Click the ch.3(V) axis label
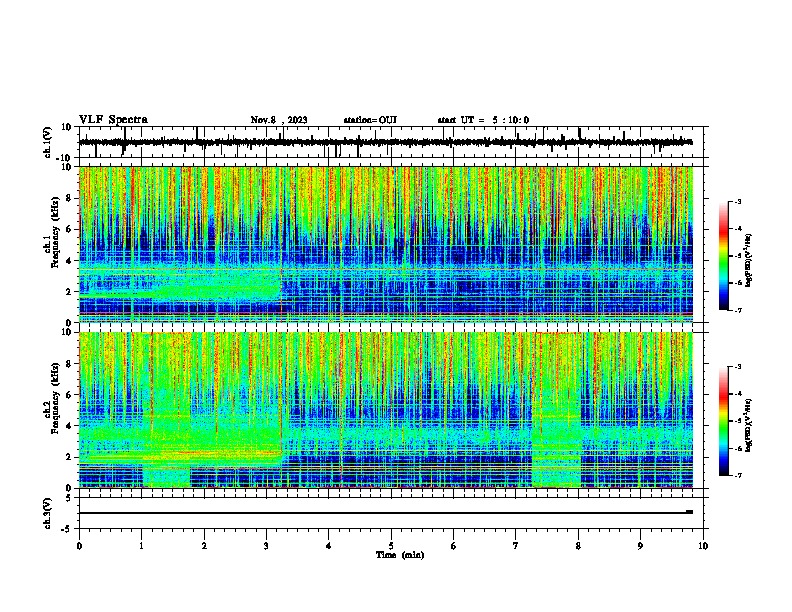The image size is (792, 612). [48, 513]
